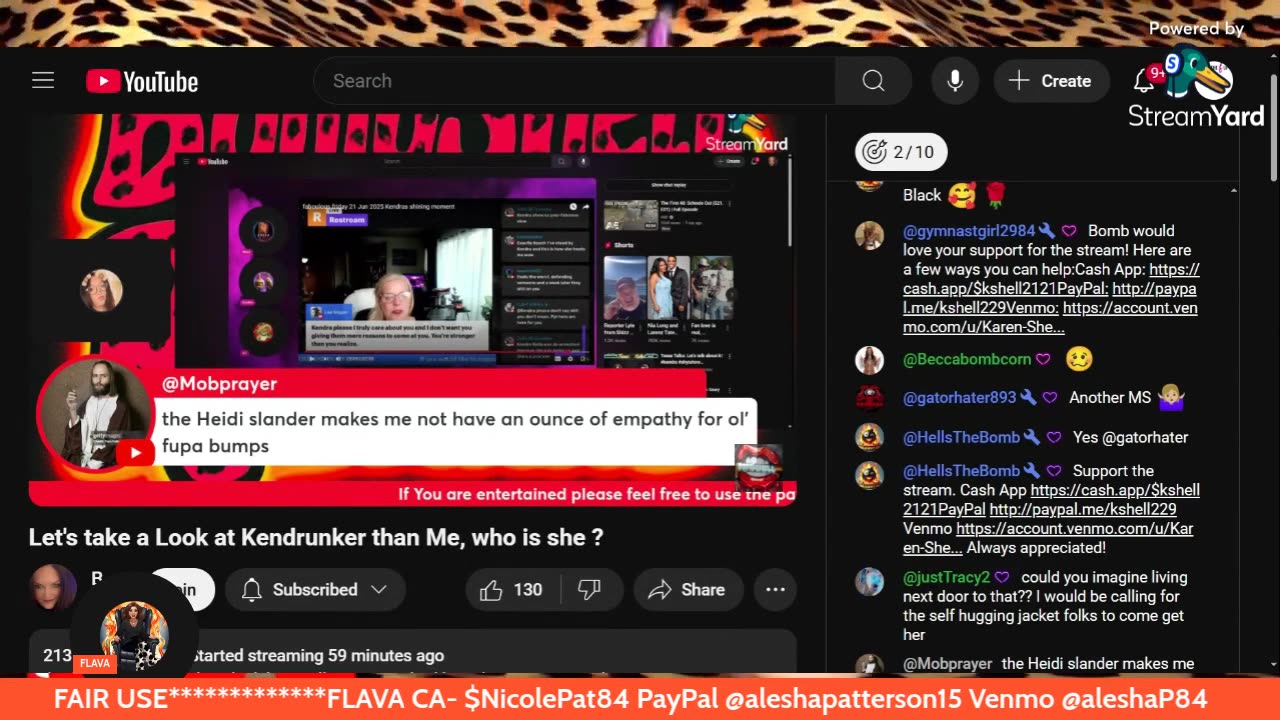Click gatorhater893 chat avatar
Screen dimensions: 1280x720
[x=869, y=398]
